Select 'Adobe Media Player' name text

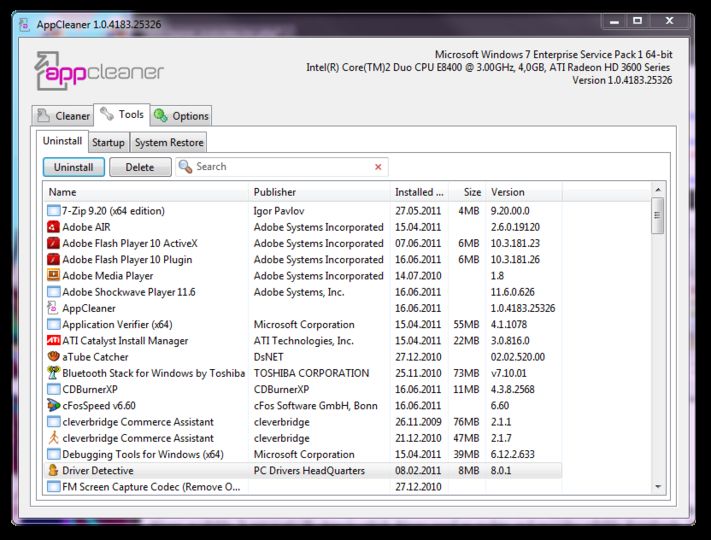[107, 276]
